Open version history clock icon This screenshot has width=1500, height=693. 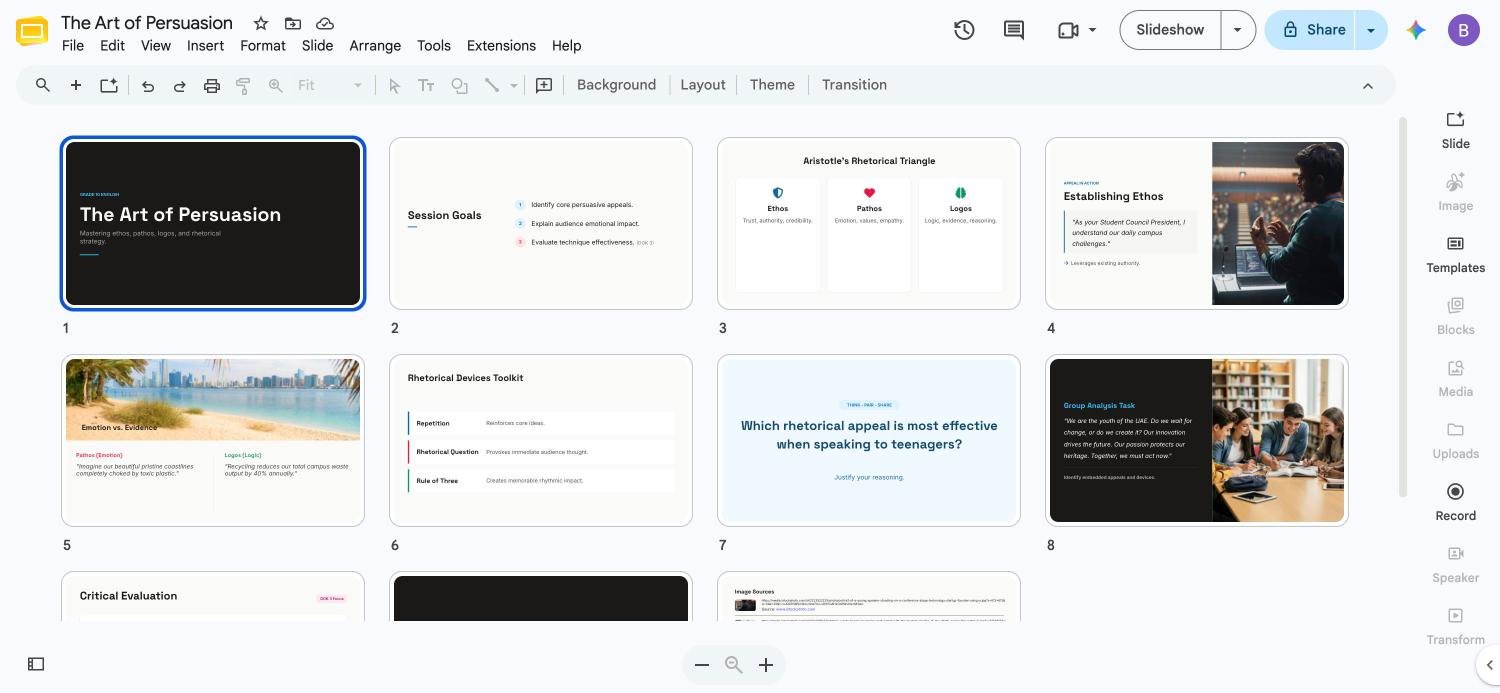(x=964, y=30)
